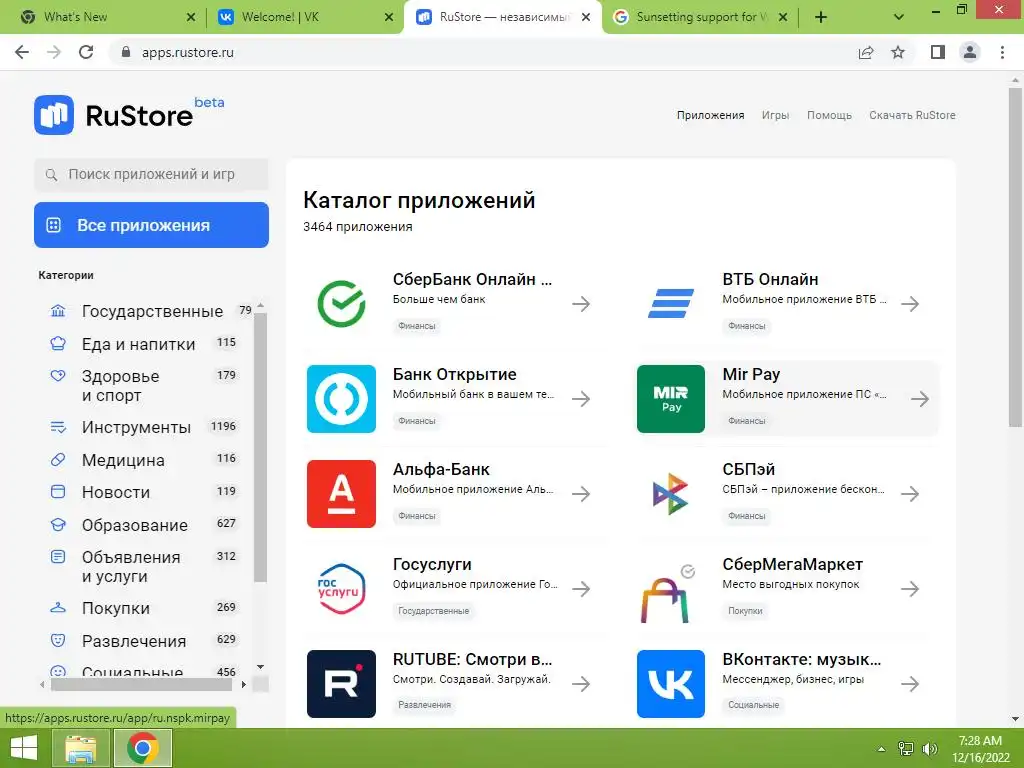The height and width of the screenshot is (768, 1024).
Task: Click the ВКонтакте VK app icon
Action: (671, 684)
